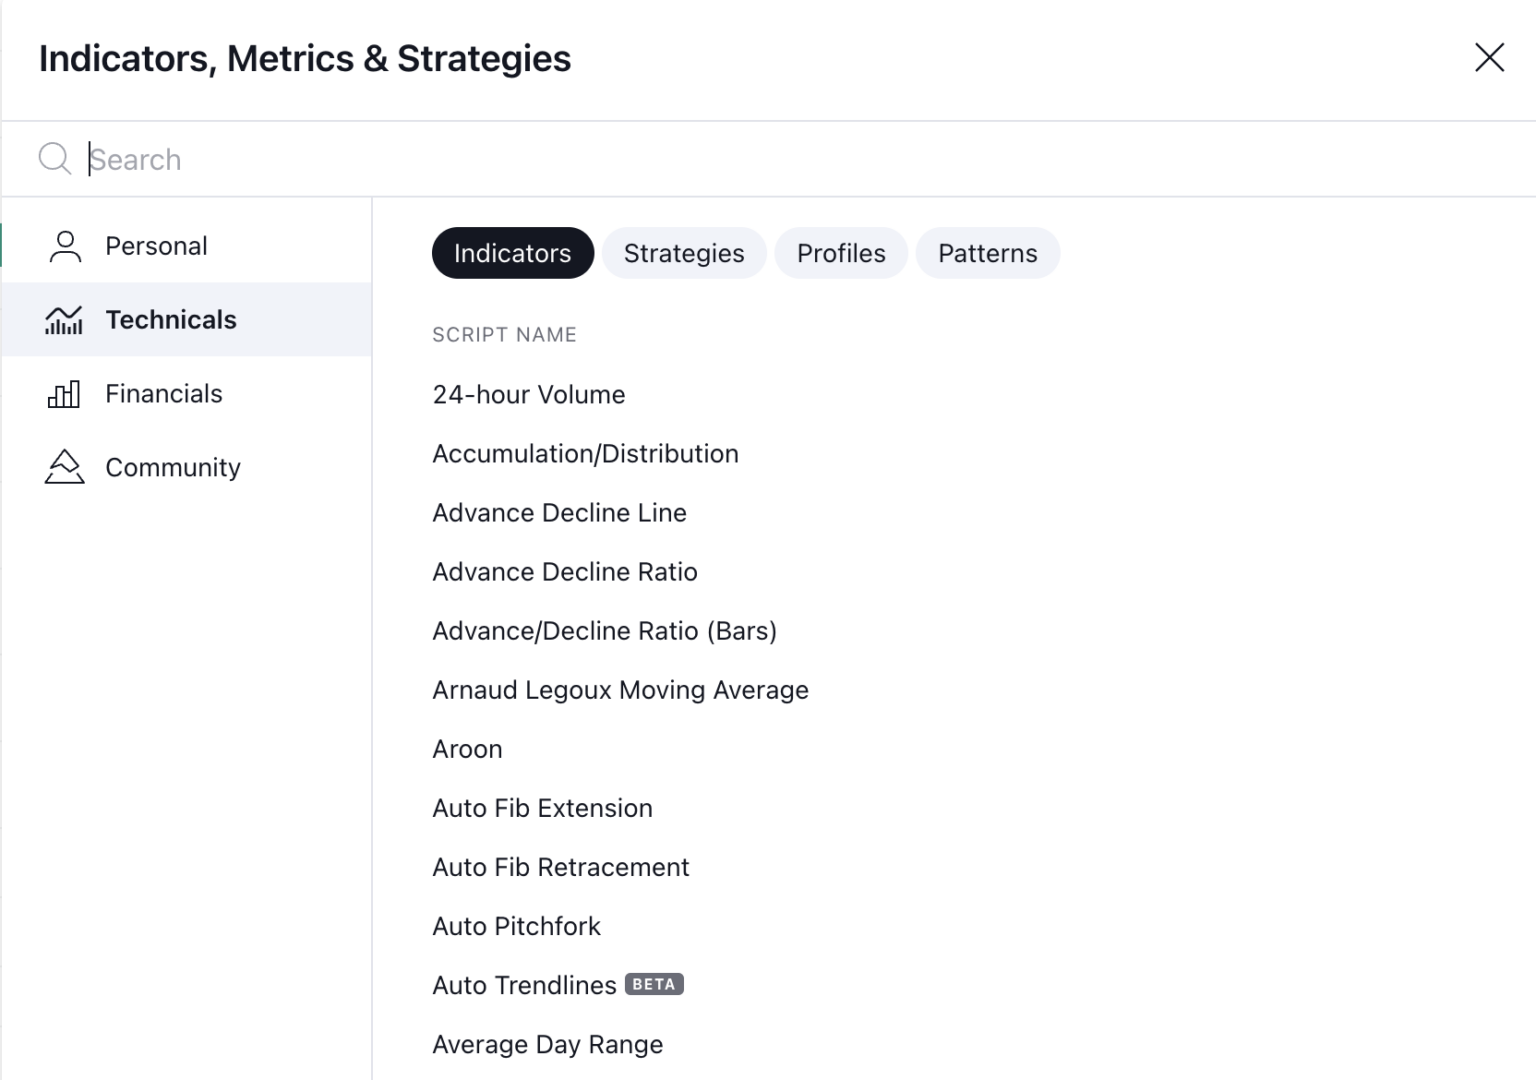
Task: Choose Arnaud Legoux Moving Average
Action: [620, 690]
